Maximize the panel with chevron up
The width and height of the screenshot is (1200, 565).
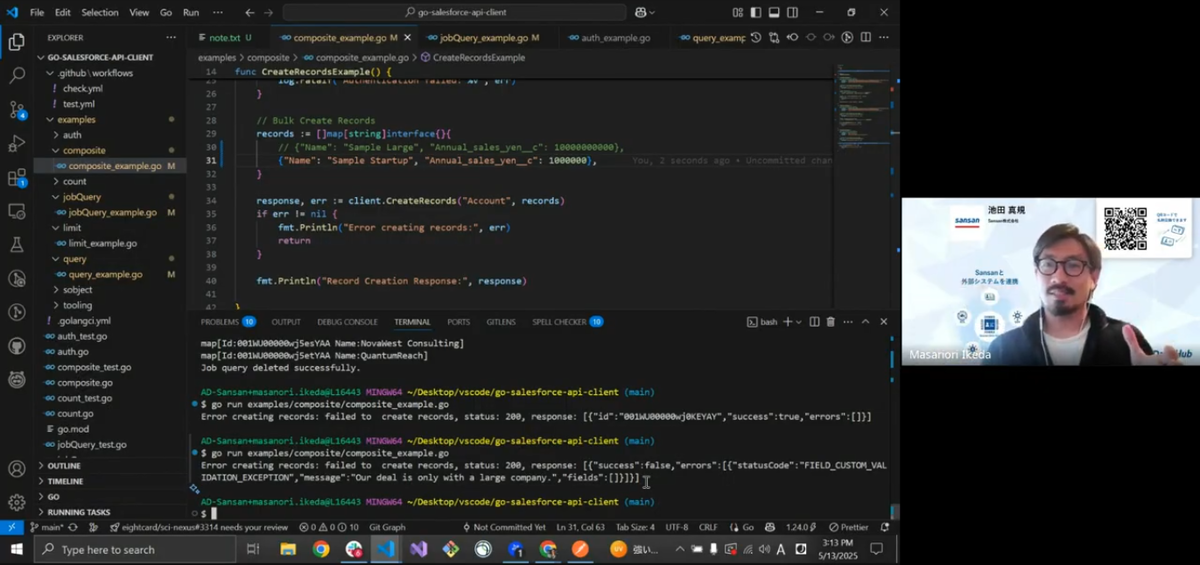click(866, 322)
